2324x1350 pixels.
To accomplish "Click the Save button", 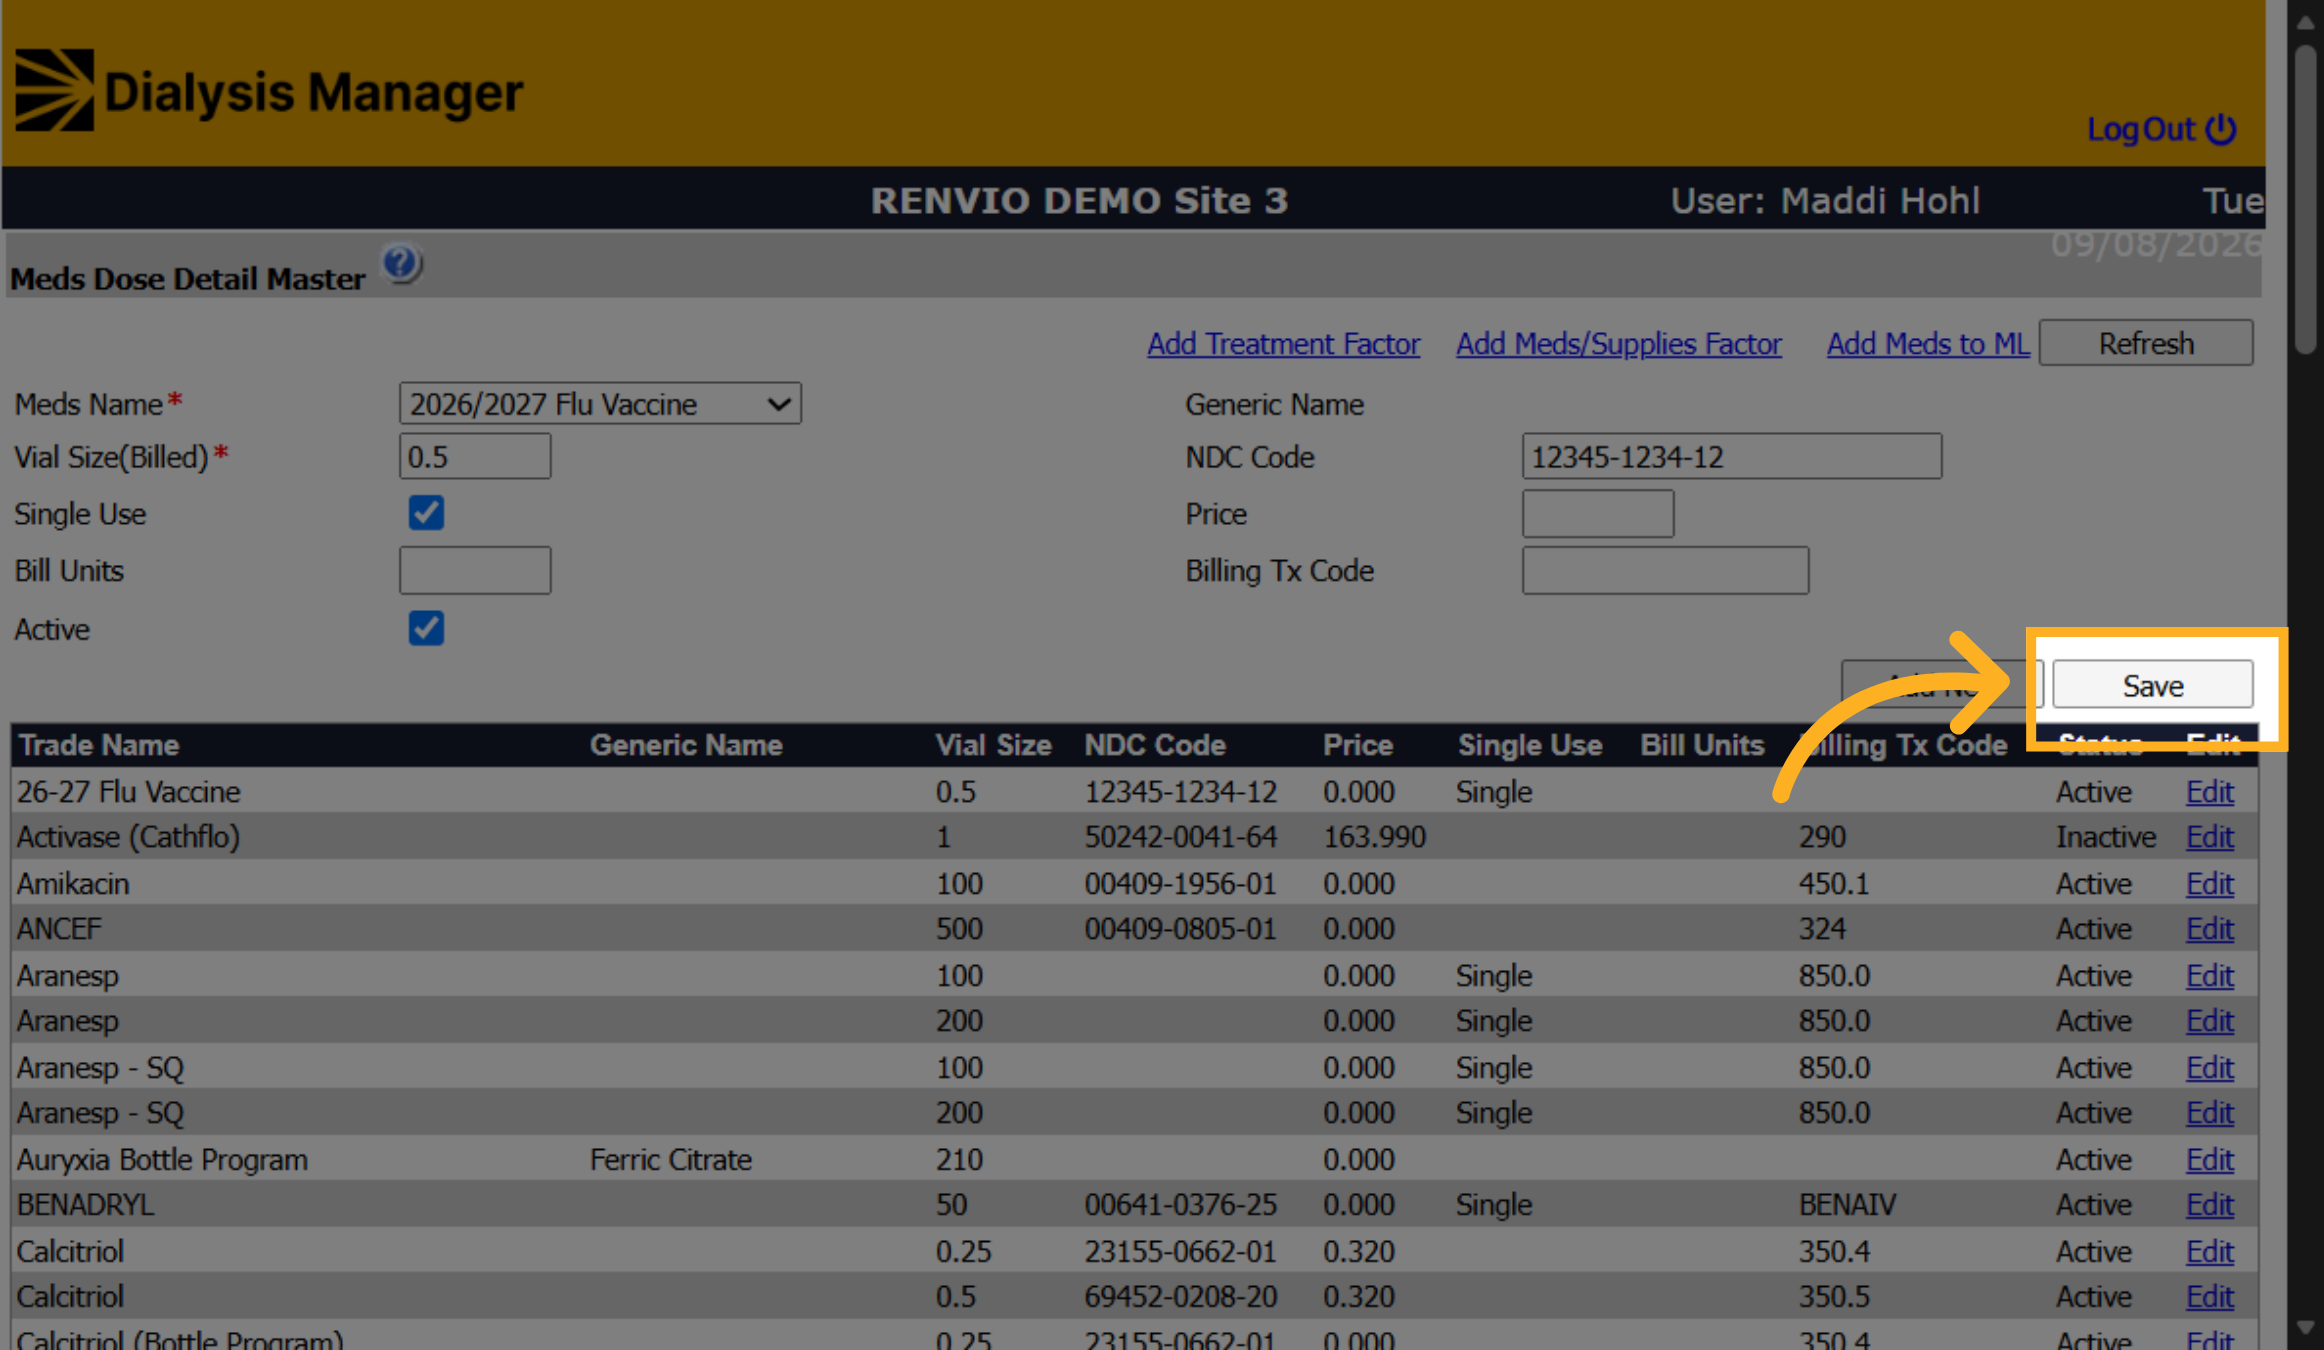I will coord(2152,685).
